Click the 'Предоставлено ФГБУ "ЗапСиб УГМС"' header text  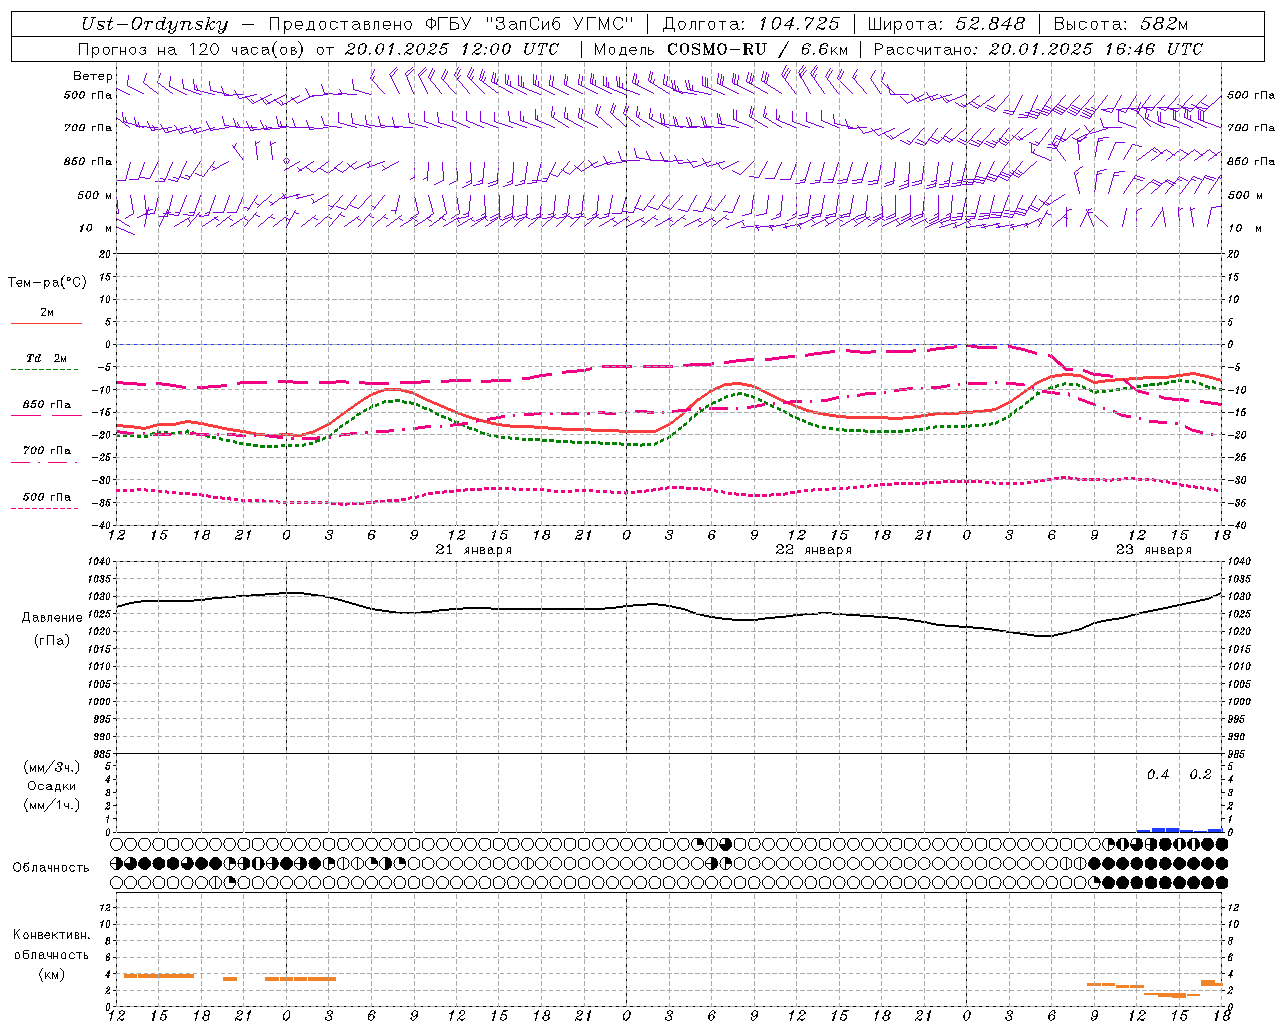click(x=452, y=25)
